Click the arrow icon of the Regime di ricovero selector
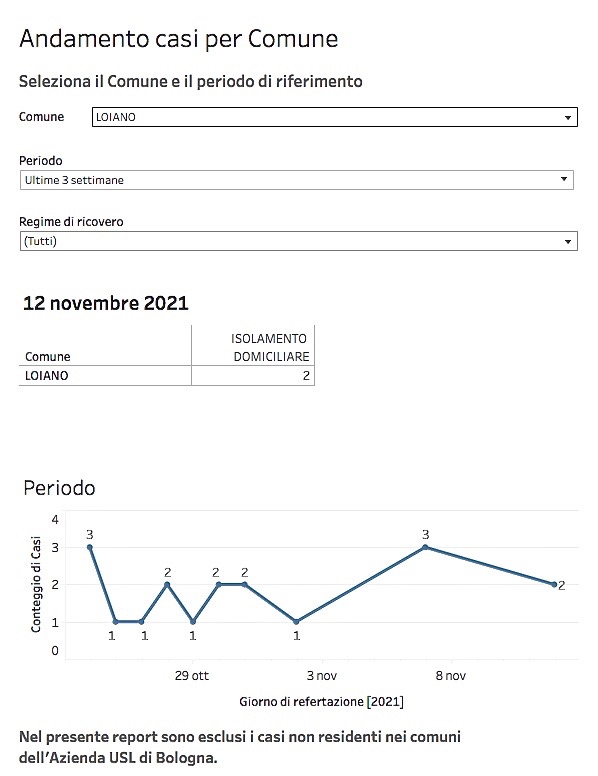This screenshot has height=776, width=598. pos(568,242)
